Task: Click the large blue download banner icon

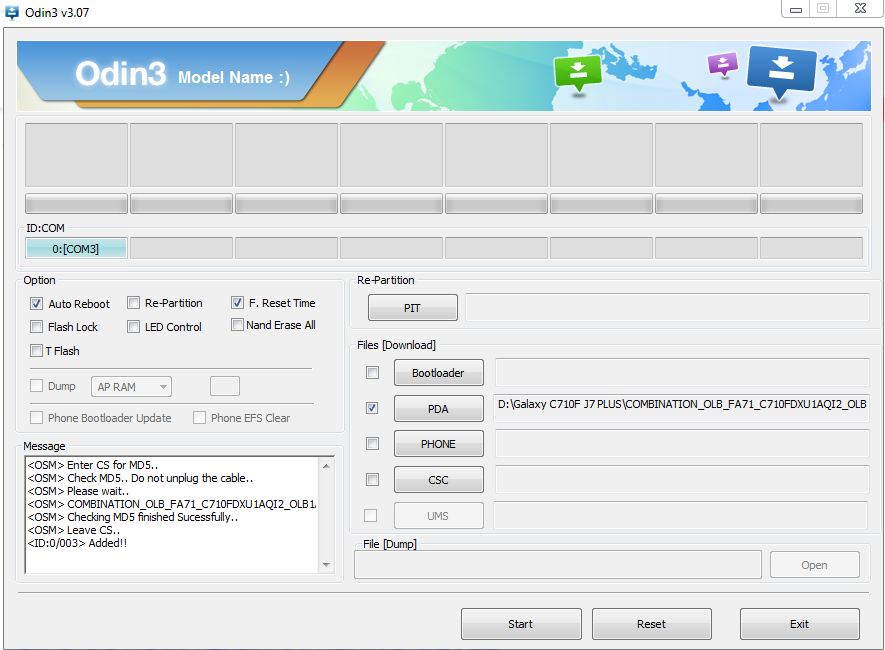Action: (782, 72)
